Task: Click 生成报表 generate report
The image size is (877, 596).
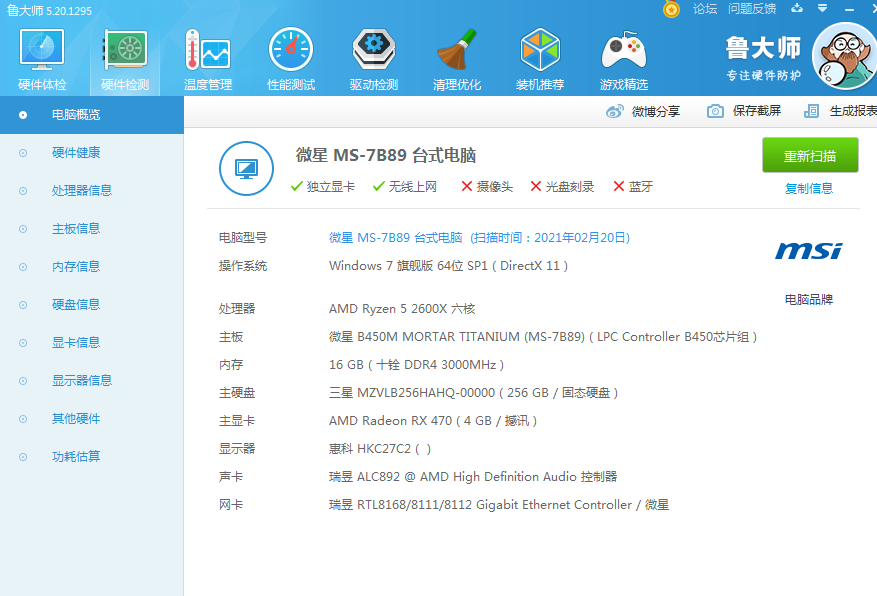Action: point(852,111)
